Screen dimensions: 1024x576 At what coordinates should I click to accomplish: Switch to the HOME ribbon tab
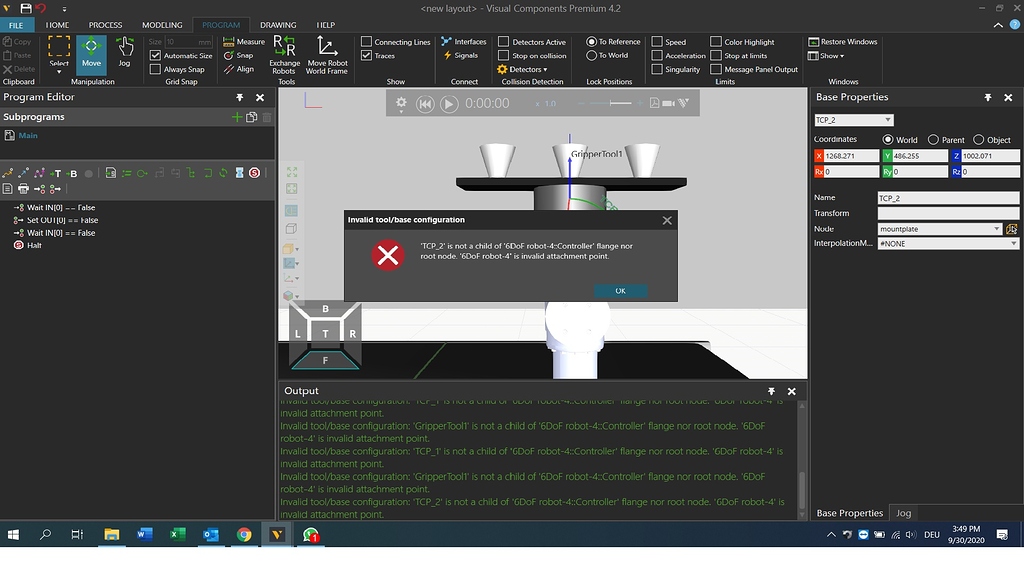57,24
